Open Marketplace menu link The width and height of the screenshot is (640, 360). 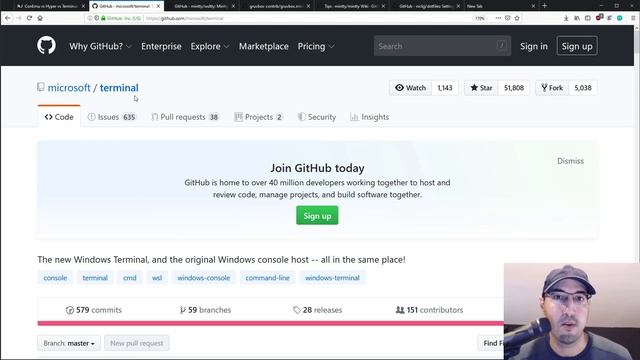click(264, 46)
